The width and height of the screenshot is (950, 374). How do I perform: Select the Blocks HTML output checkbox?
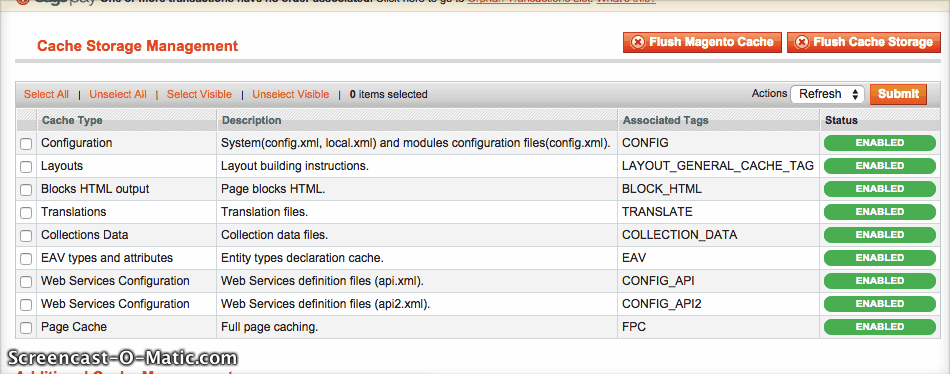26,190
